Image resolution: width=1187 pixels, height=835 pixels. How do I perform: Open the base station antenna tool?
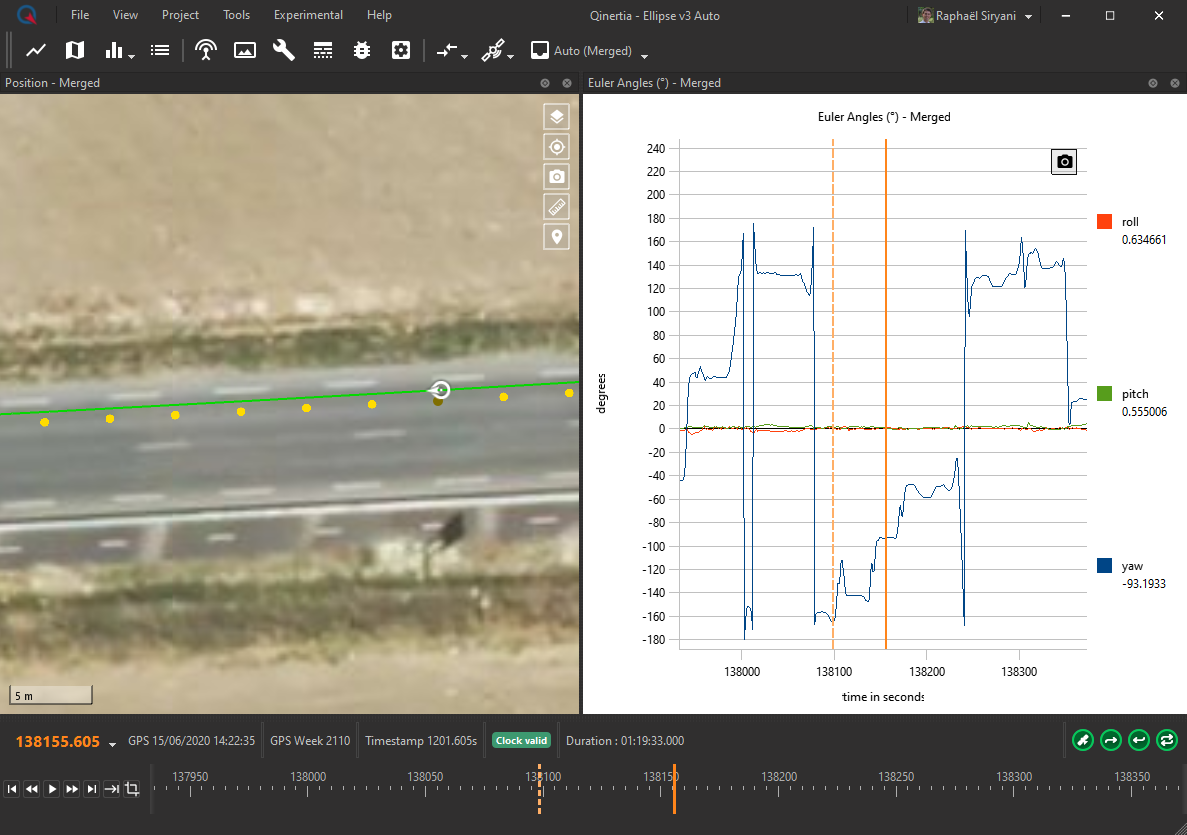206,50
